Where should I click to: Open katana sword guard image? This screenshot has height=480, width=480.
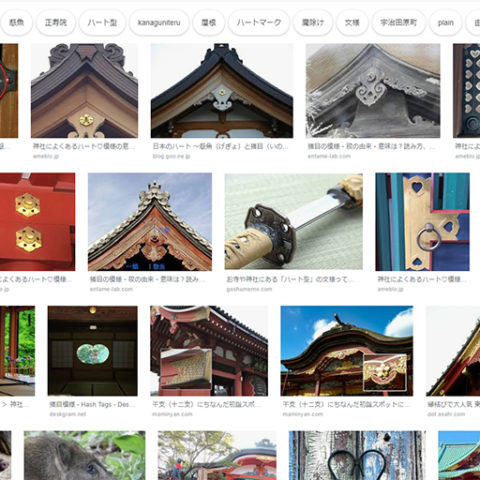click(x=293, y=221)
